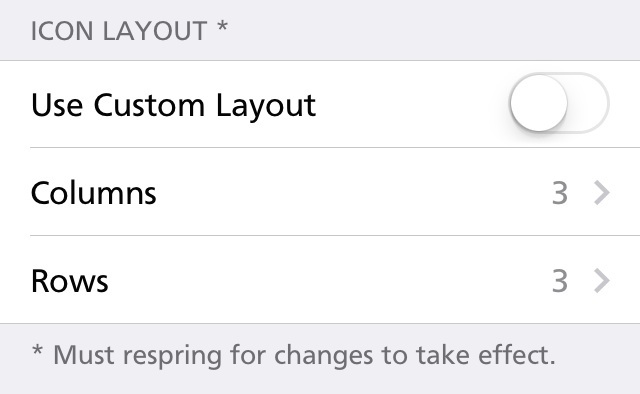Click the ICON LAYOUT section header
The image size is (640, 394).
click(129, 31)
